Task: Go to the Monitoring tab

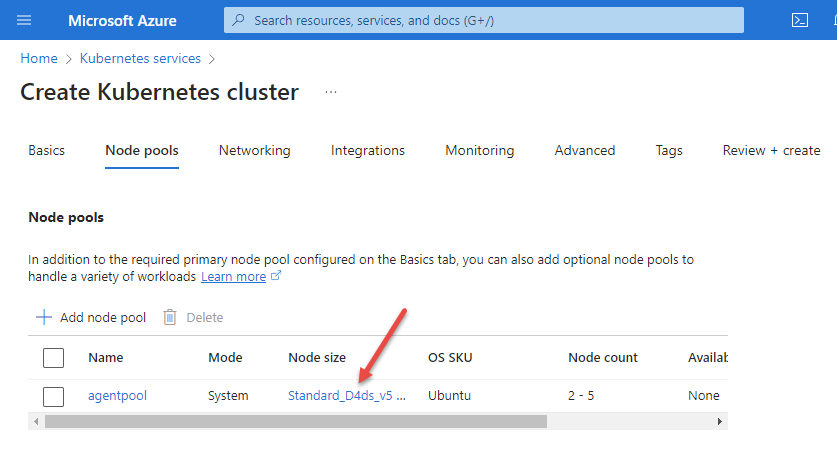Action: 479,150
